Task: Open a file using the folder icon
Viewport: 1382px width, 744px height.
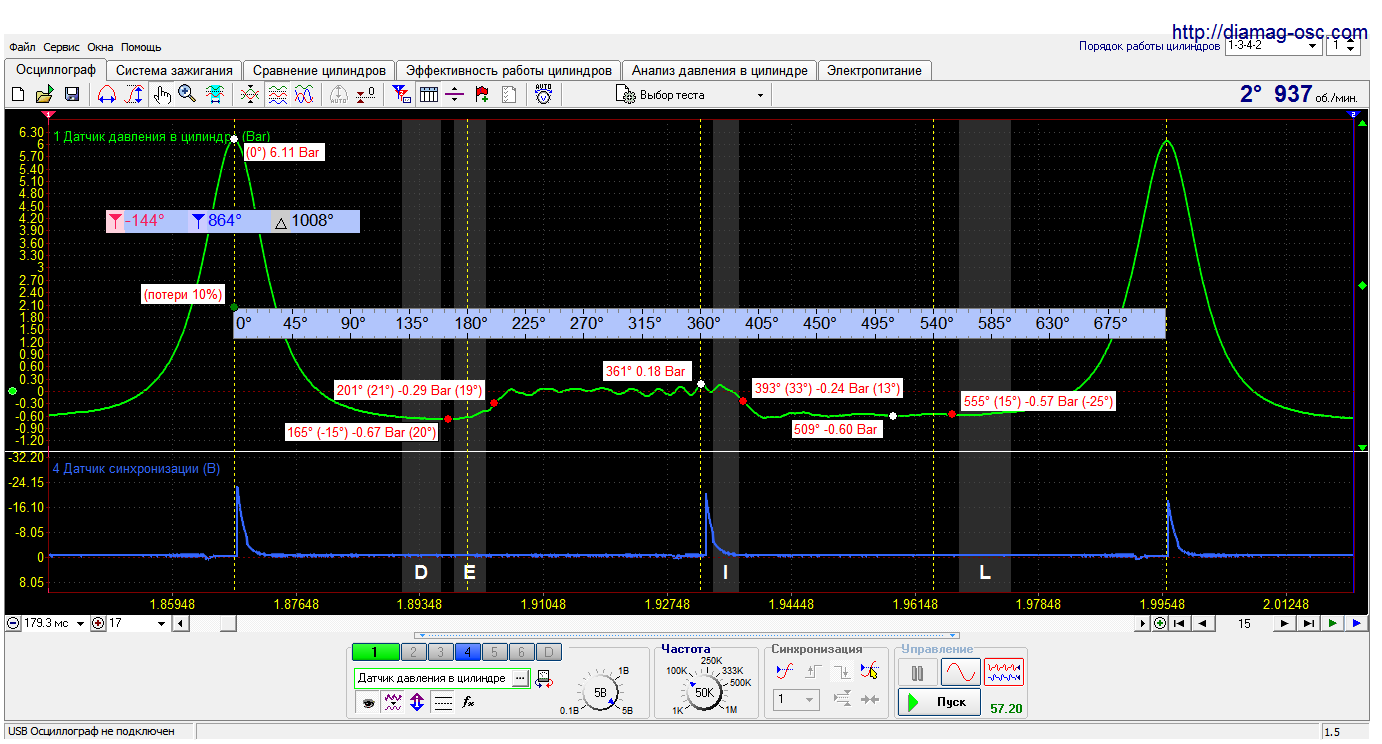Action: (x=45, y=94)
